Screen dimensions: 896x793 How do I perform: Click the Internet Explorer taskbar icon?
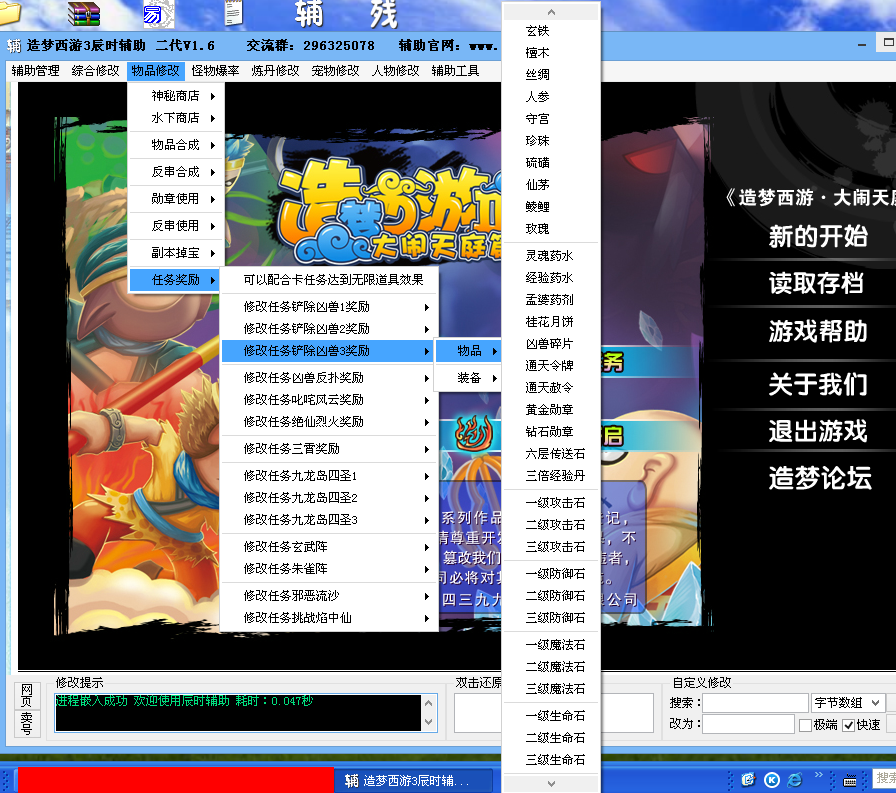pyautogui.click(x=795, y=779)
